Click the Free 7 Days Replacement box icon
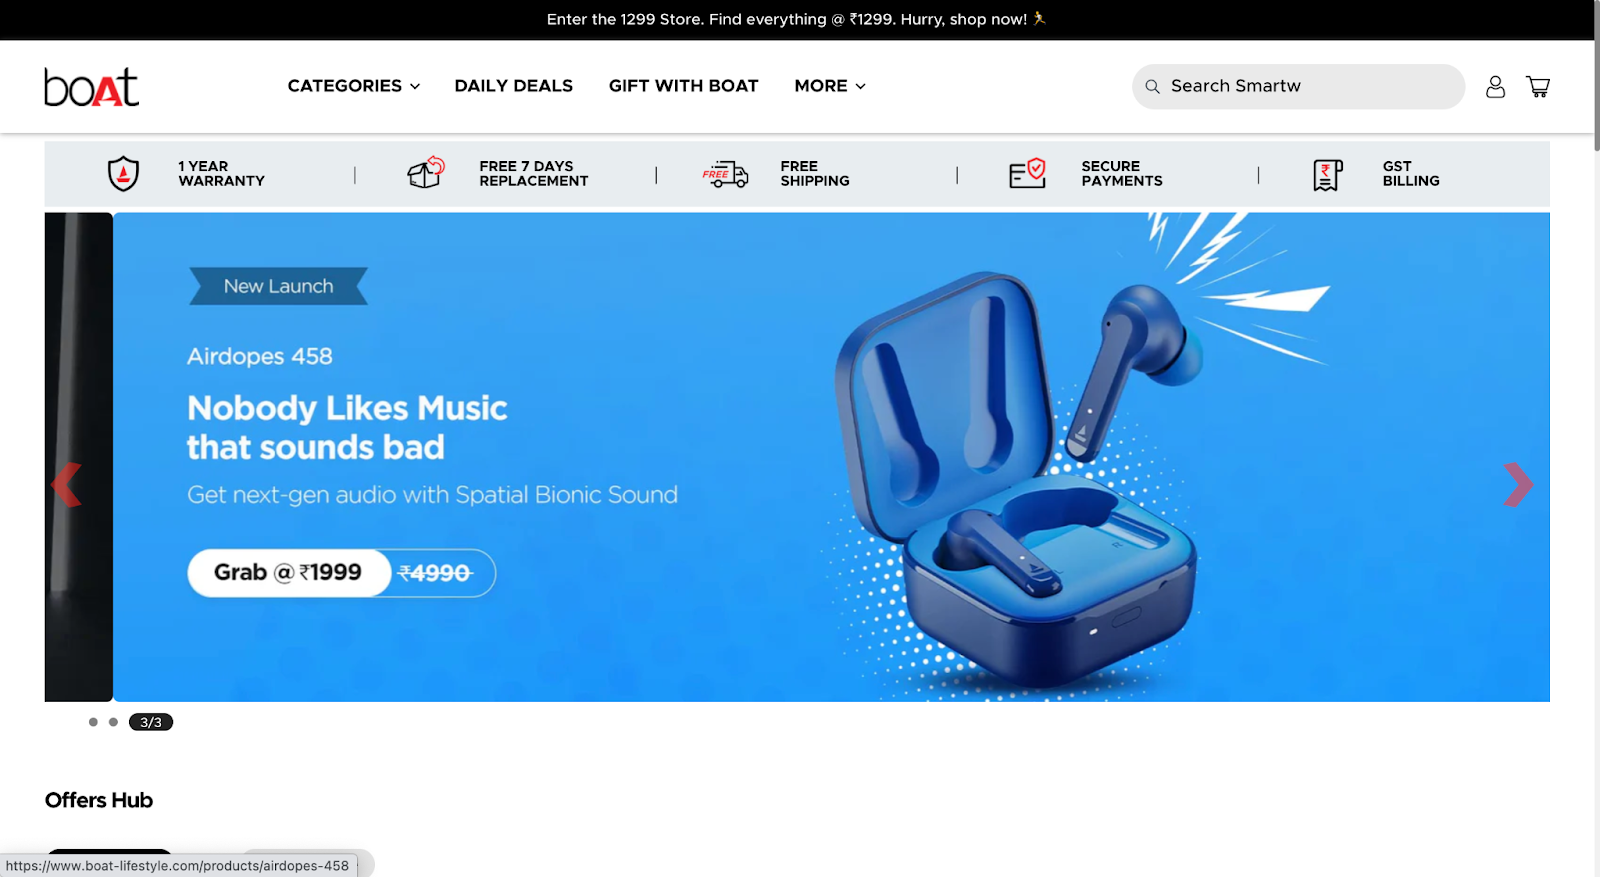The width and height of the screenshot is (1600, 877). 426,172
